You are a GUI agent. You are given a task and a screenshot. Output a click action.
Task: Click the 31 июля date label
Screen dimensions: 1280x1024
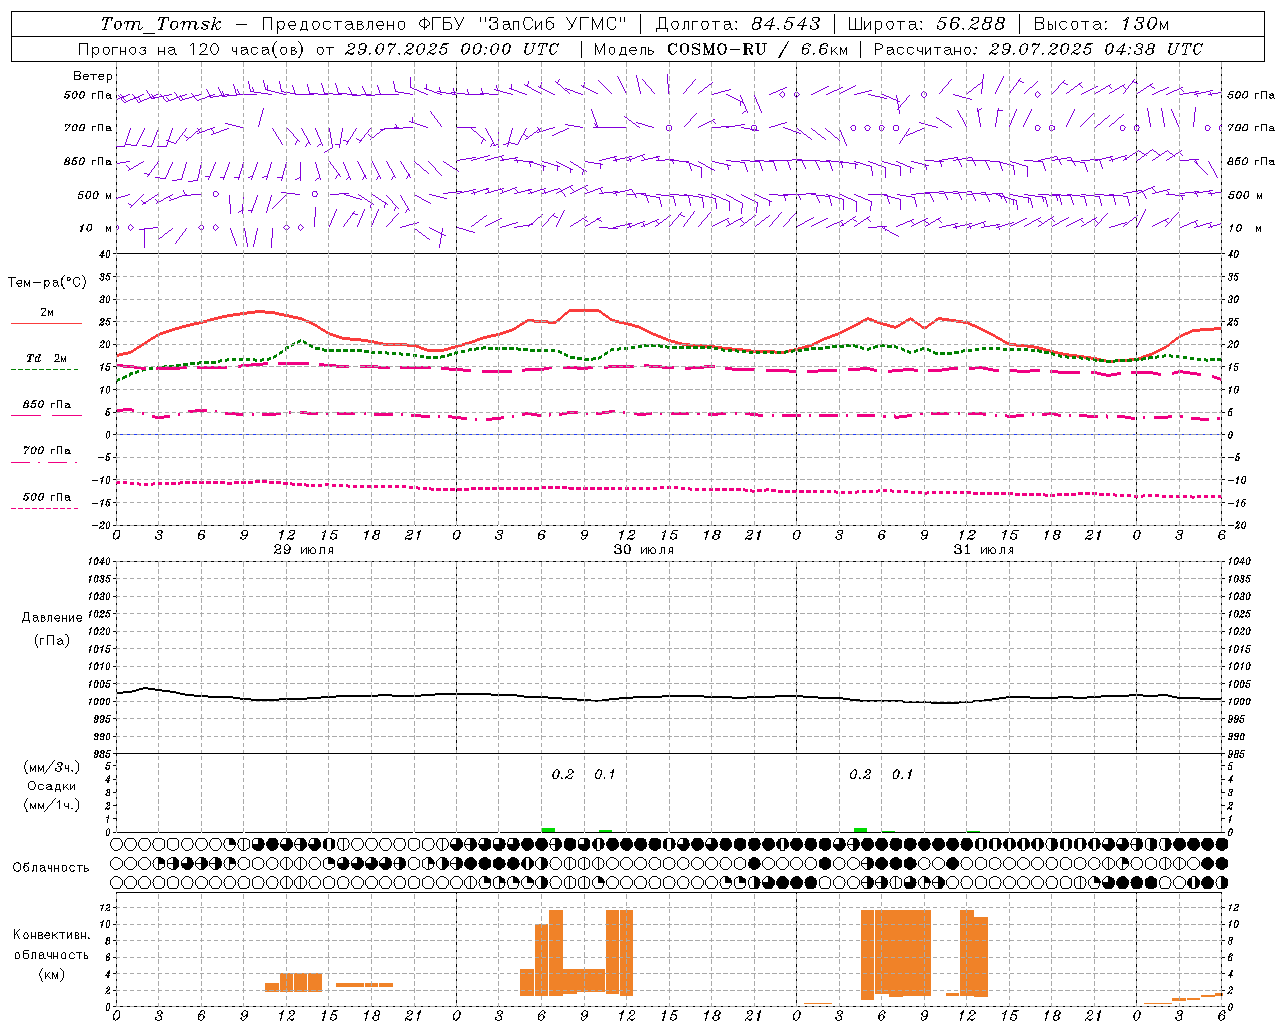(983, 550)
